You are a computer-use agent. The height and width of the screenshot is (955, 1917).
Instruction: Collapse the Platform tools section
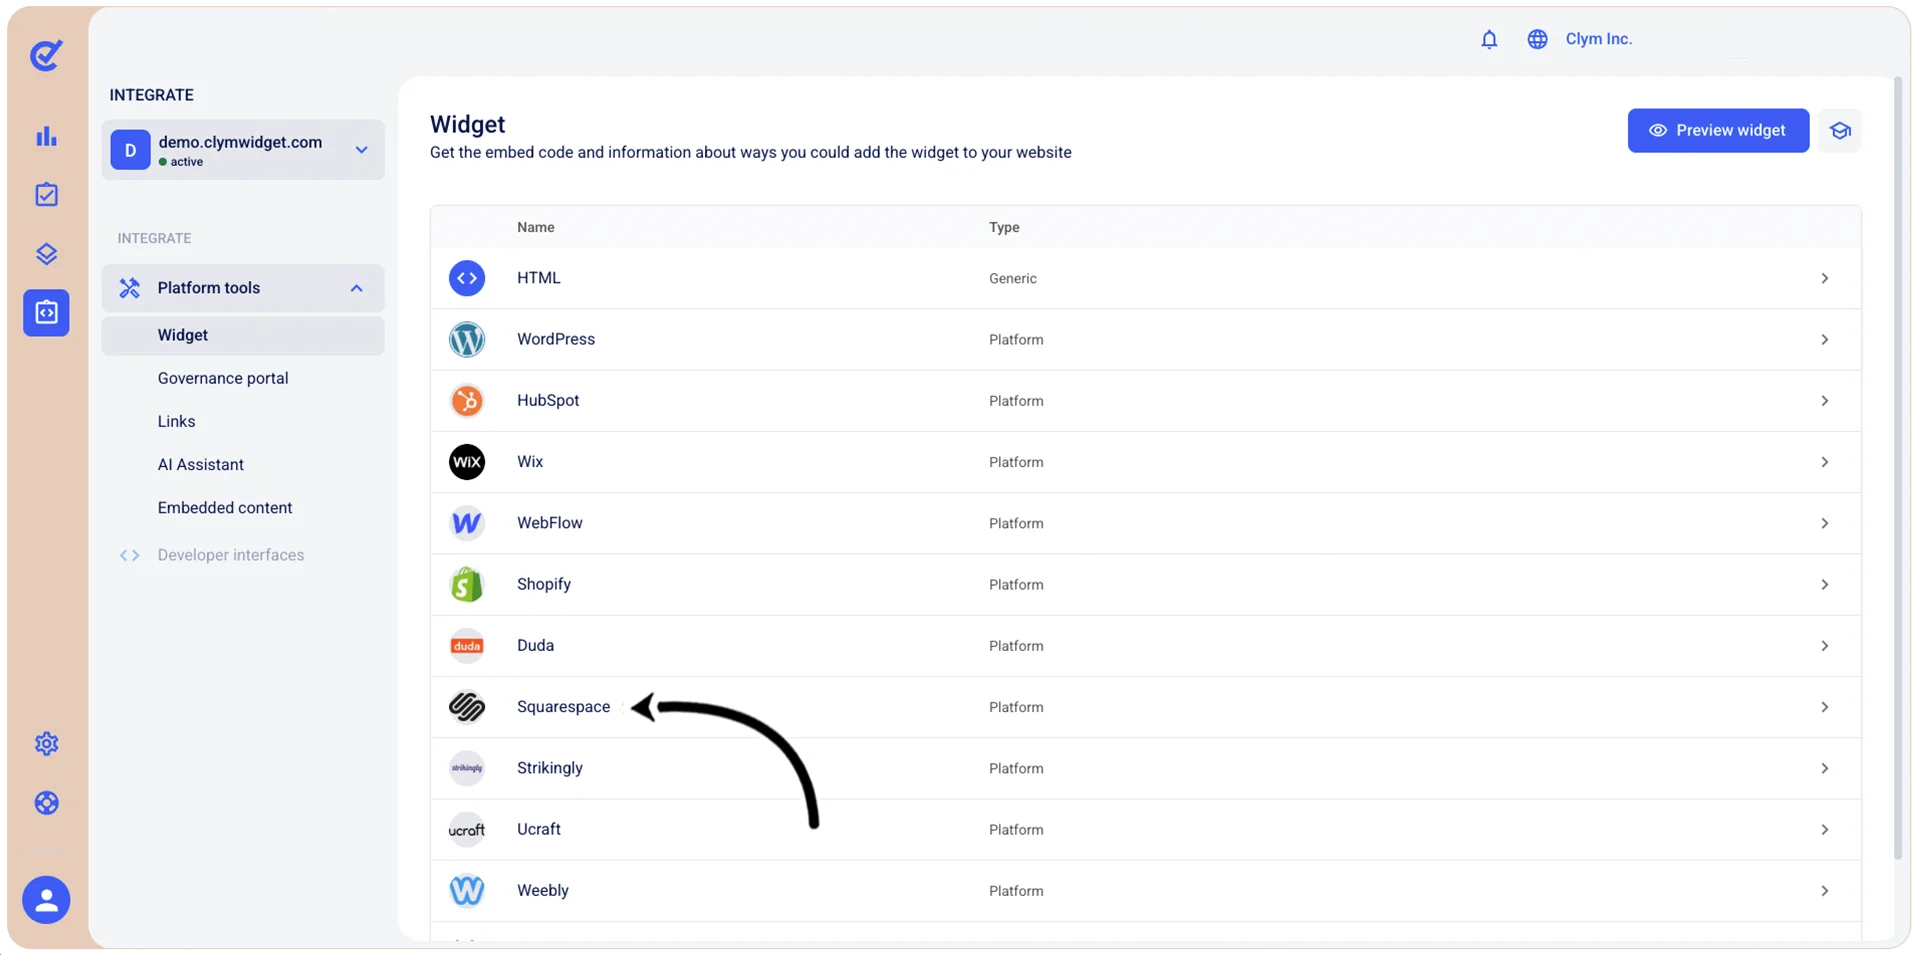click(x=243, y=288)
